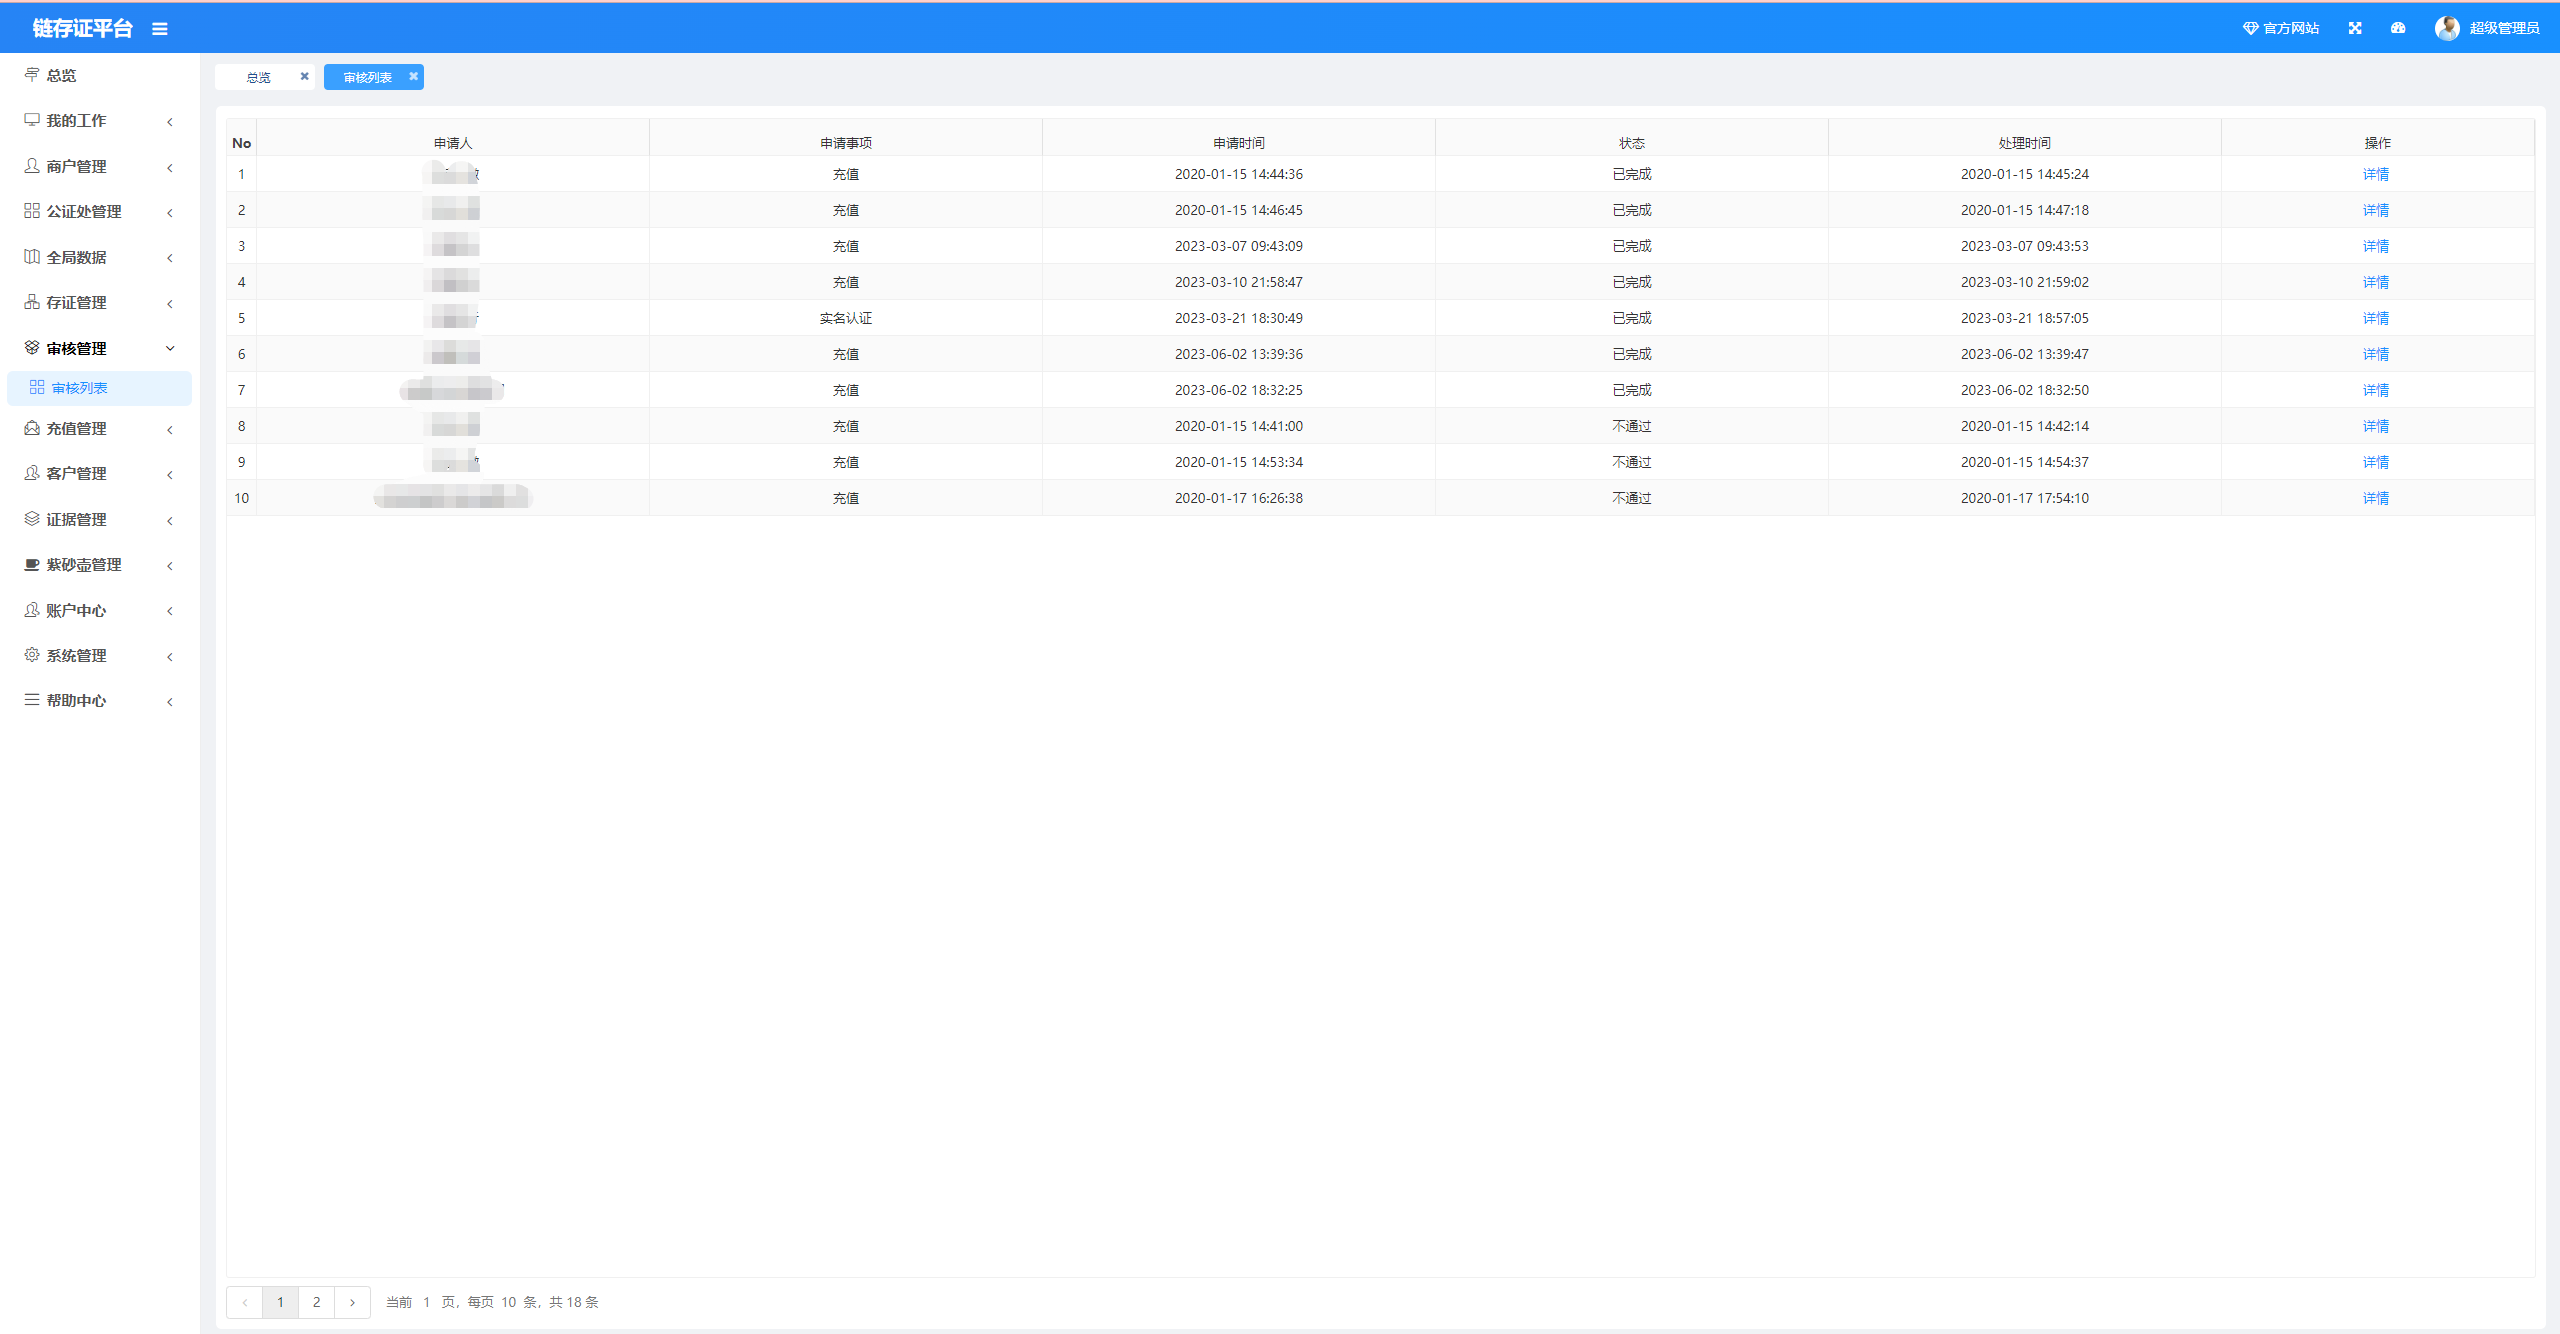Click the 2020-01-17 16:26:38 timestamp cell
The height and width of the screenshot is (1334, 2560).
[x=1239, y=498]
